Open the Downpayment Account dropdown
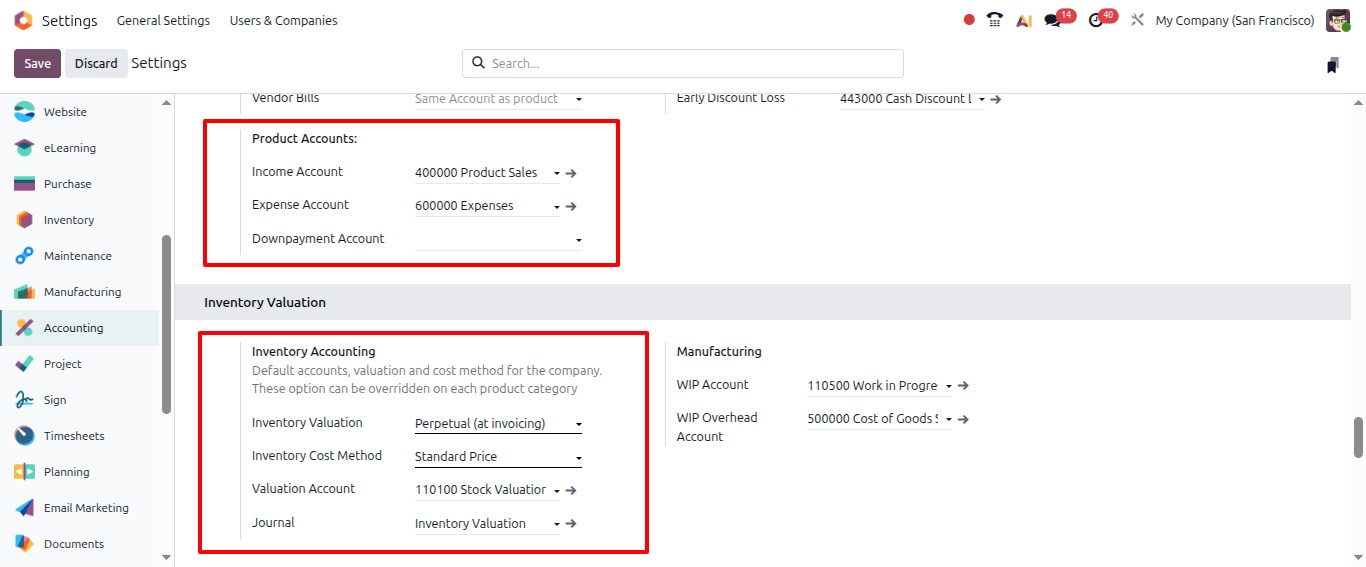Image resolution: width=1366 pixels, height=567 pixels. tap(498, 239)
